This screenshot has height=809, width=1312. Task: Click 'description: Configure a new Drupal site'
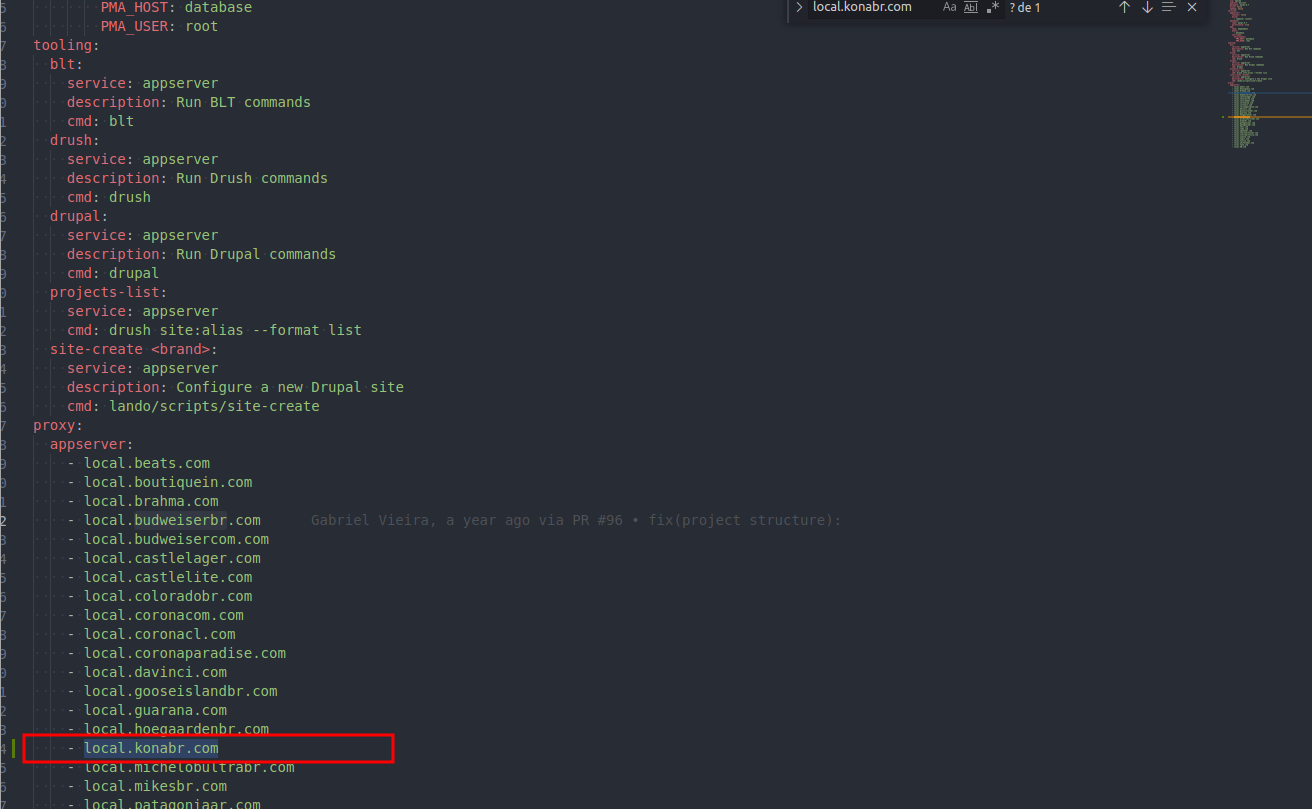click(x=235, y=387)
